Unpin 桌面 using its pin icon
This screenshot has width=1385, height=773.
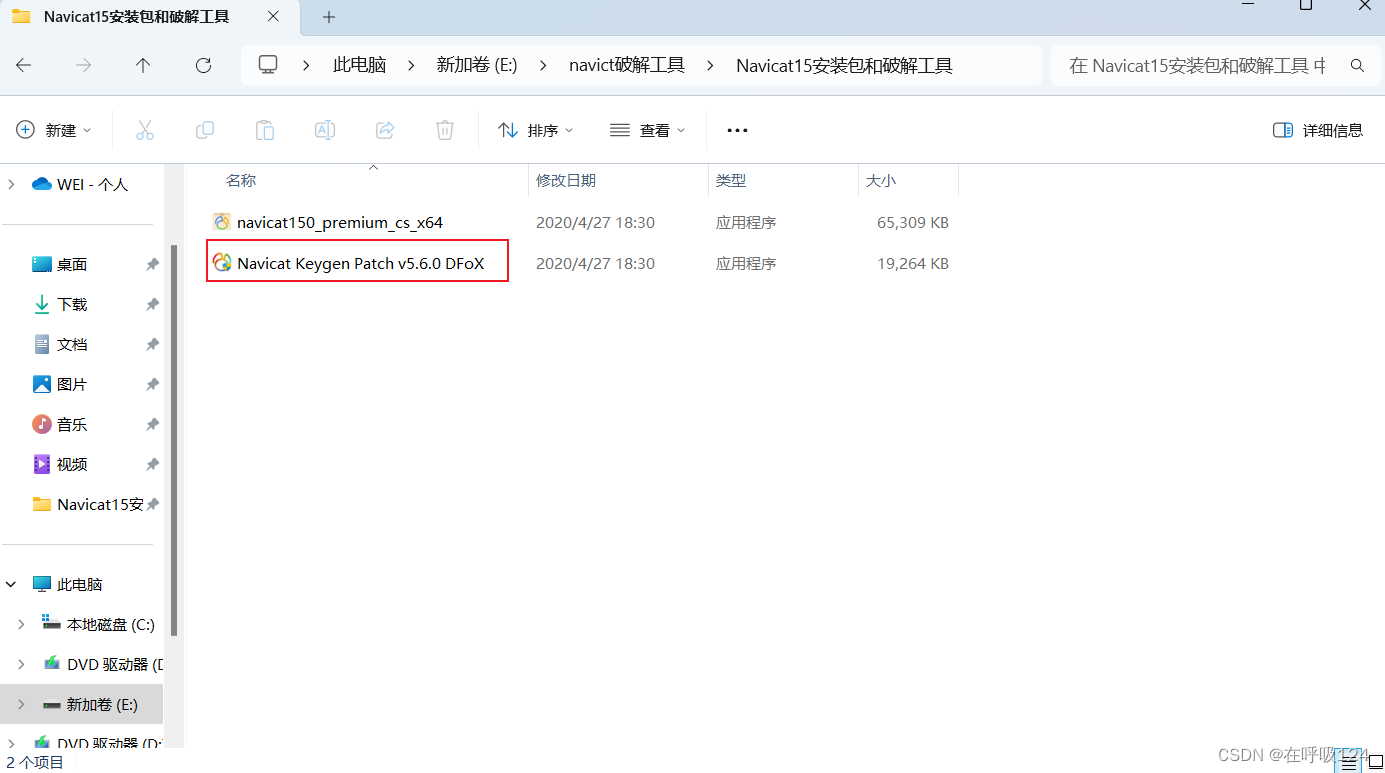152,264
